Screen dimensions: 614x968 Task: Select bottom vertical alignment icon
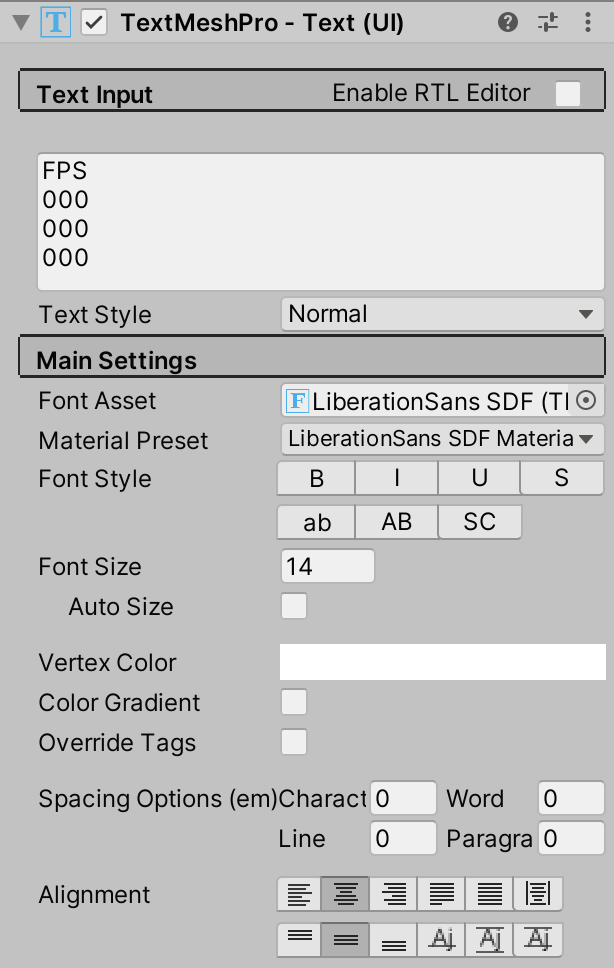(393, 939)
